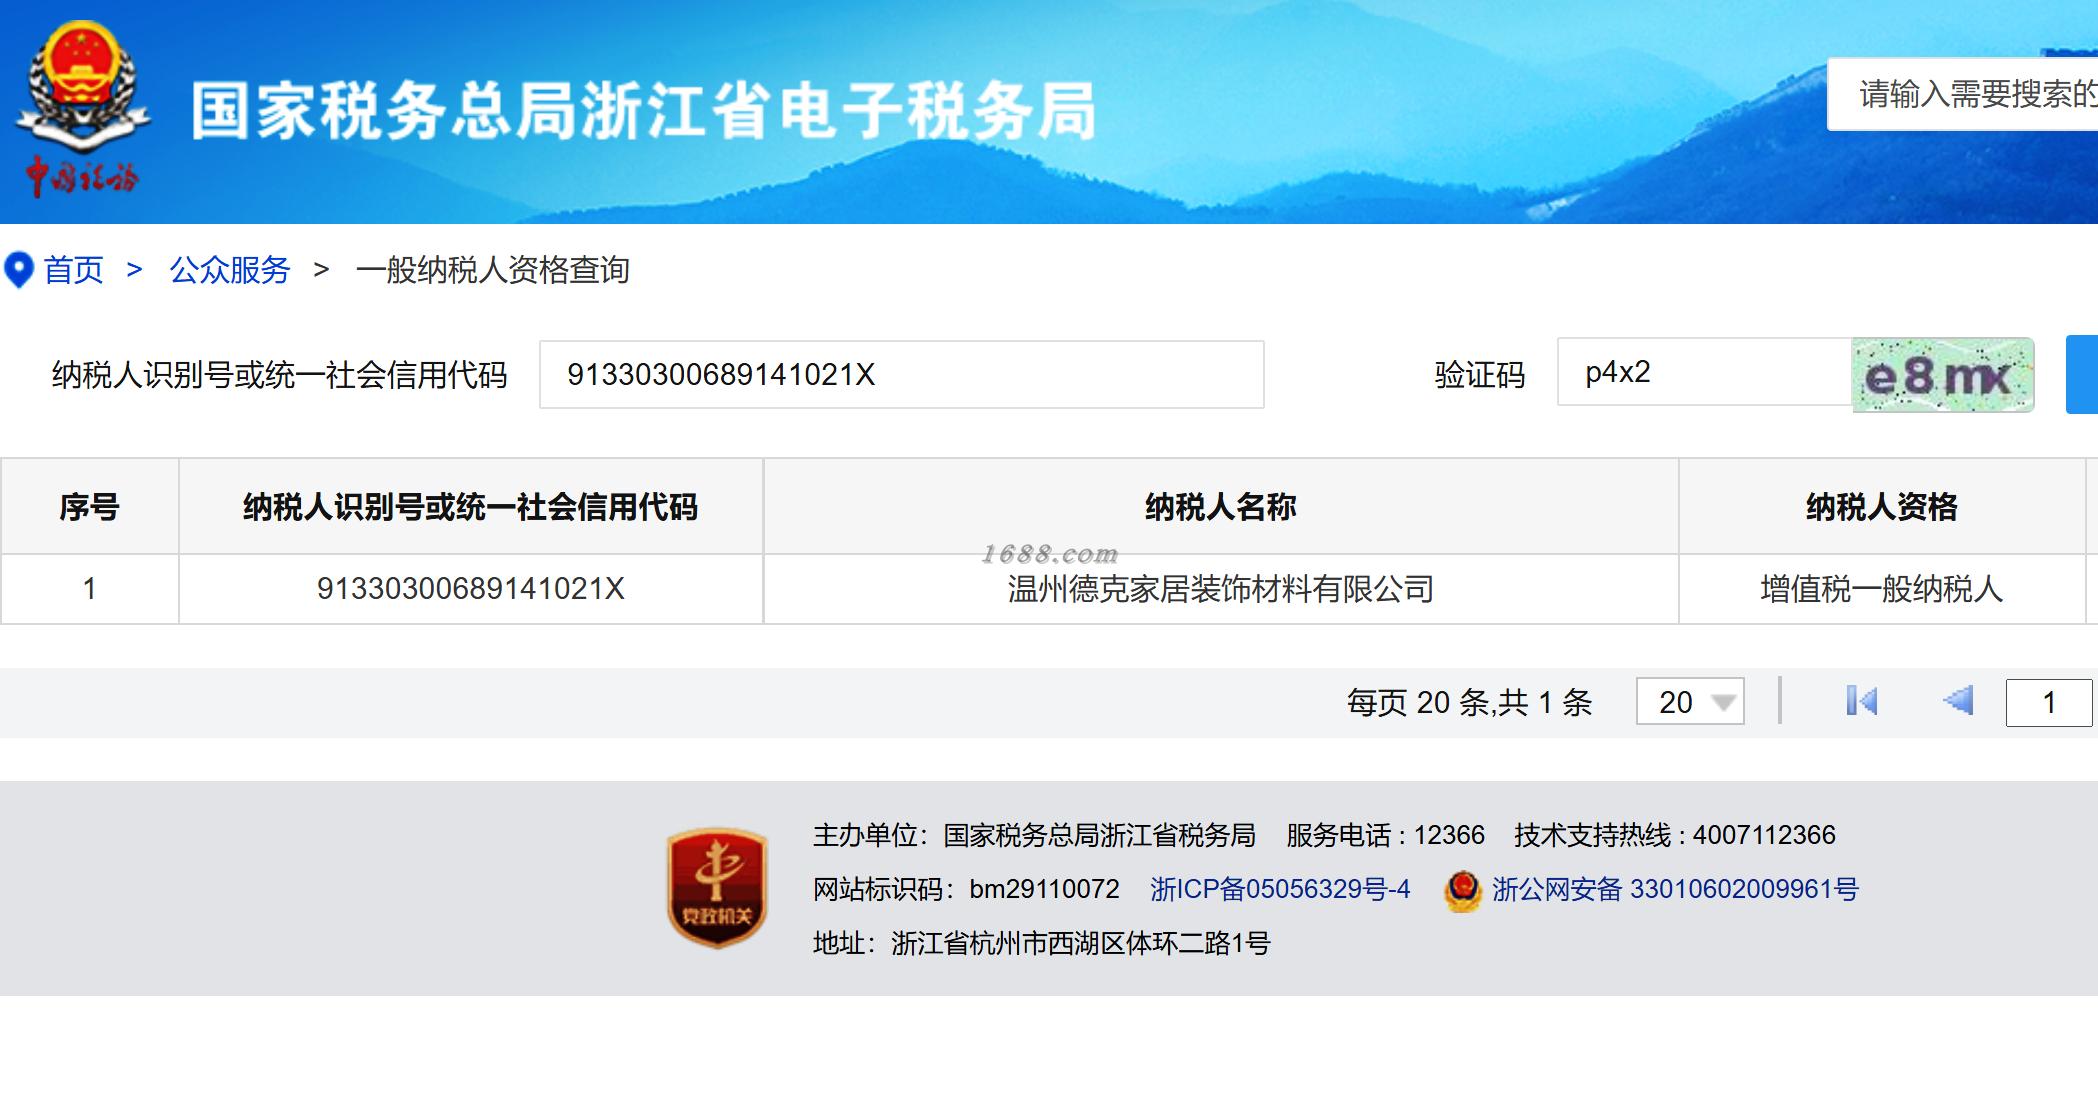Click the 序号 column header
This screenshot has height=1103, width=2098.
[89, 507]
